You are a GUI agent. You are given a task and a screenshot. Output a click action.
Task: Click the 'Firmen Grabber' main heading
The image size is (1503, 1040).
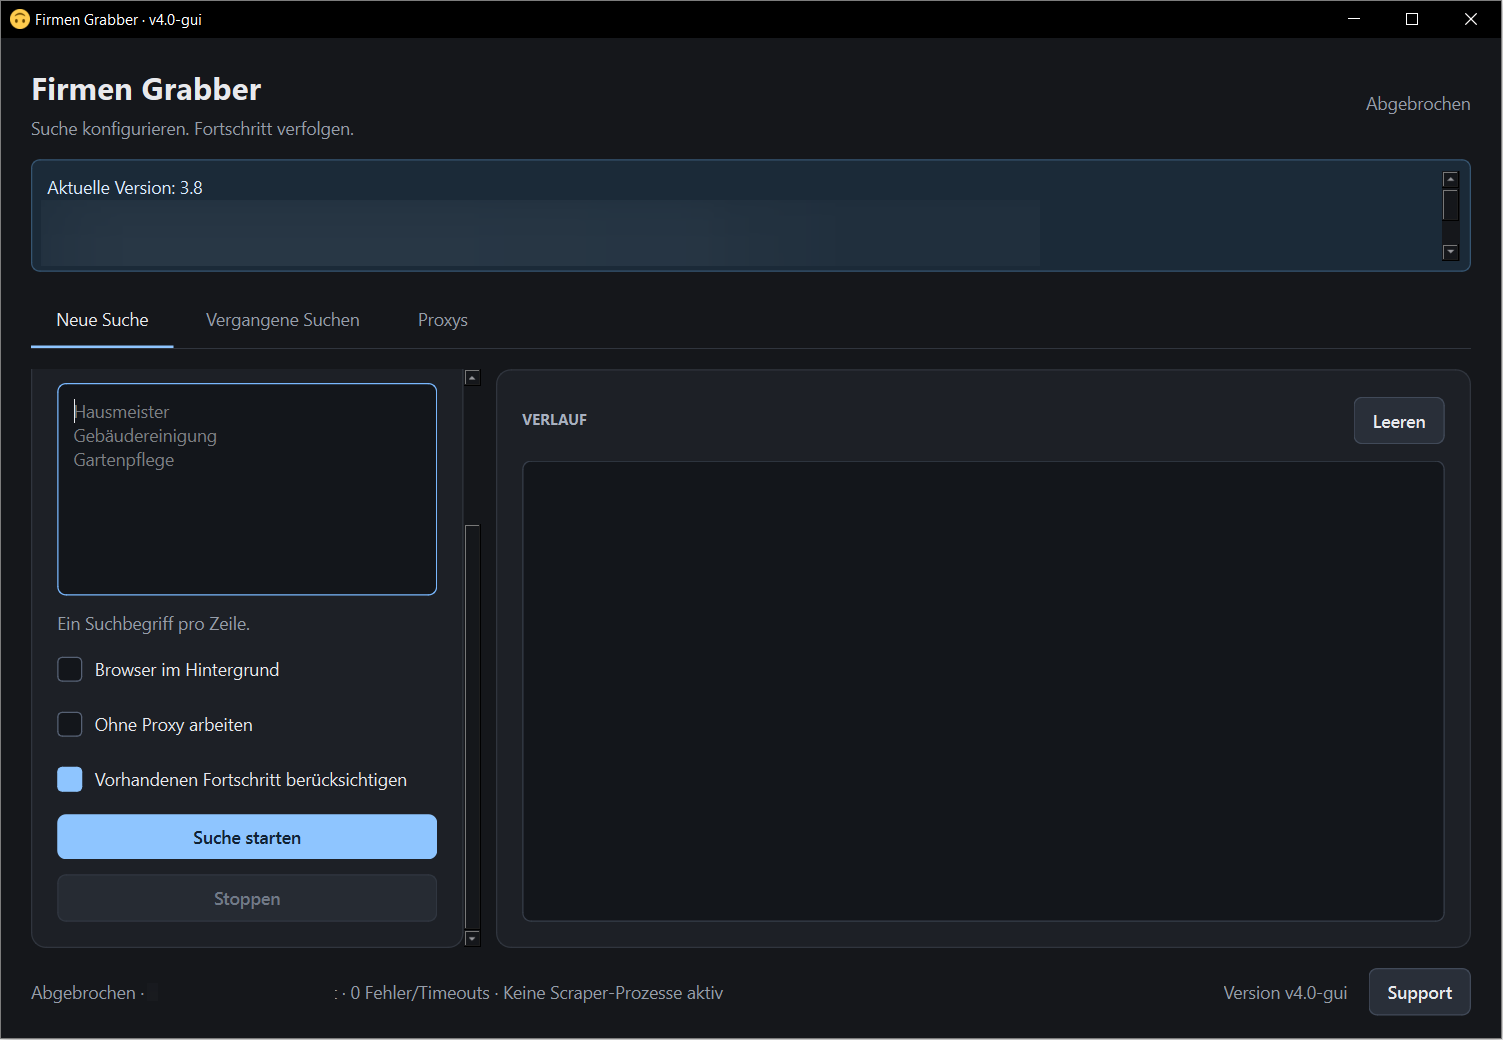(146, 89)
